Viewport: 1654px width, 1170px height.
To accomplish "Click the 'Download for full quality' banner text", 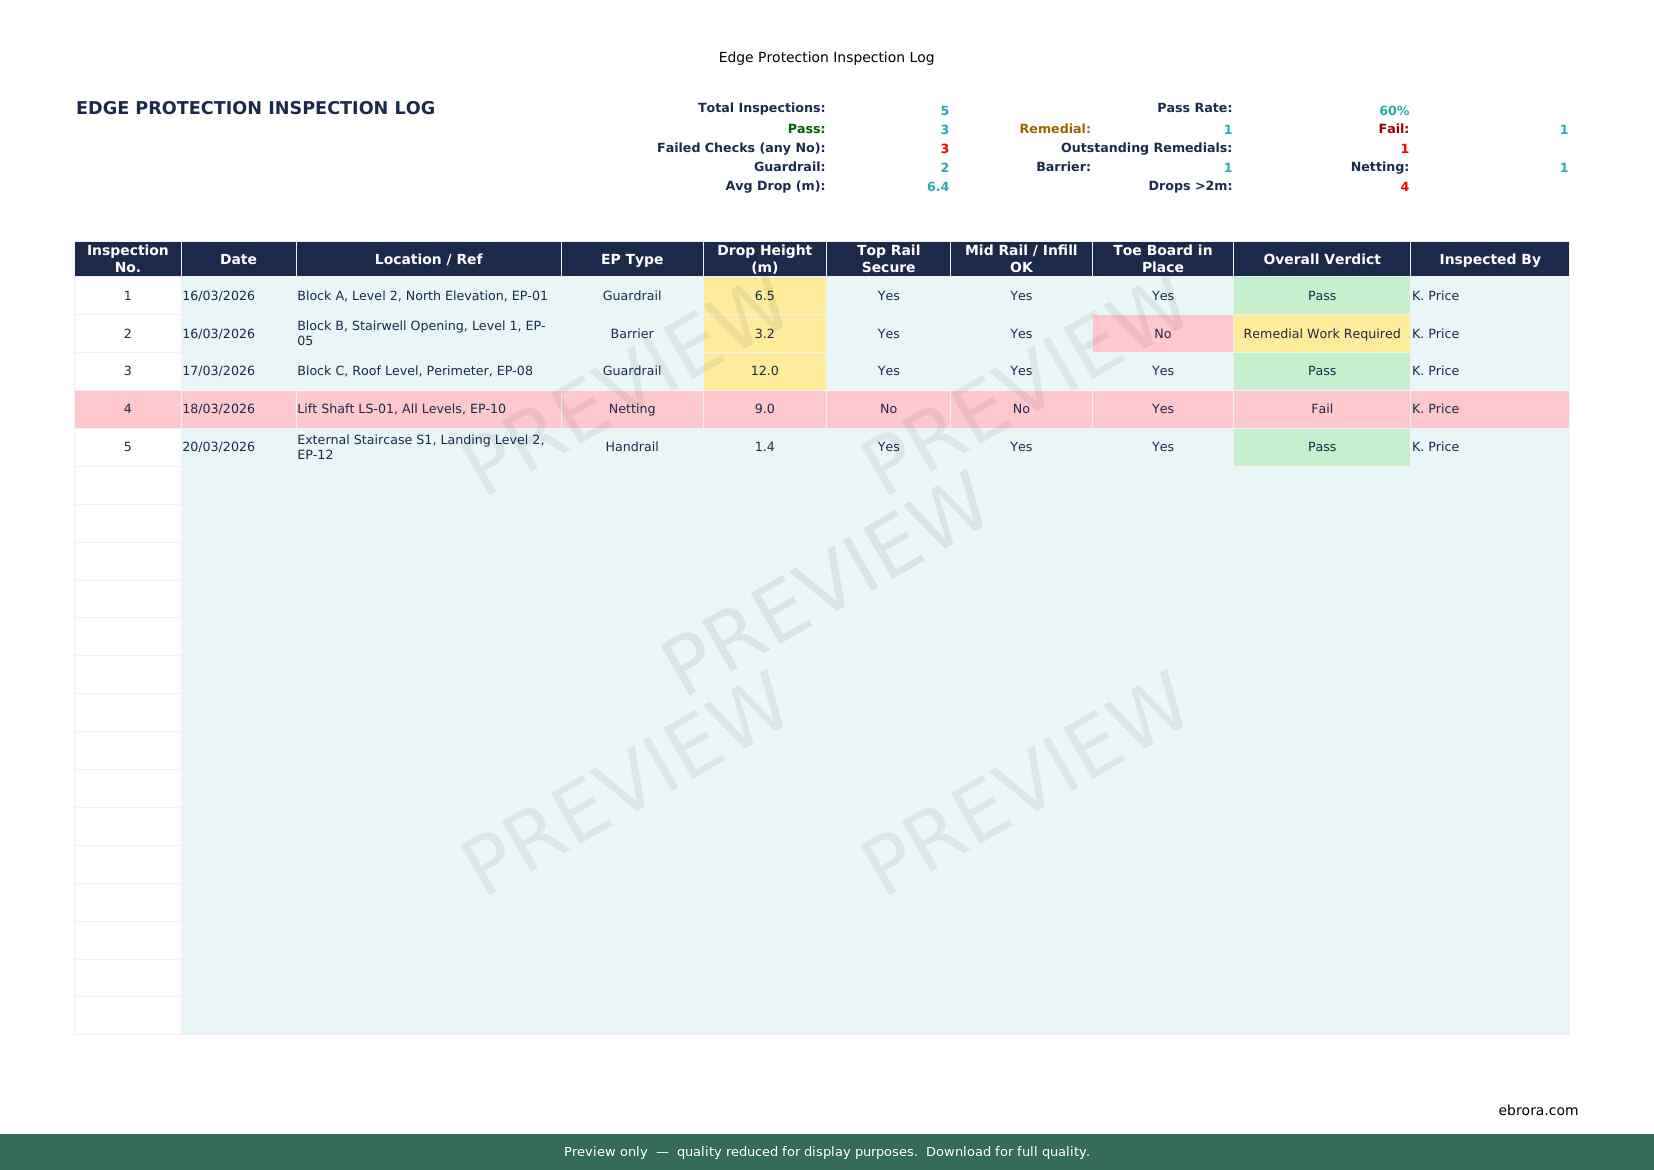I will coord(1007,1152).
